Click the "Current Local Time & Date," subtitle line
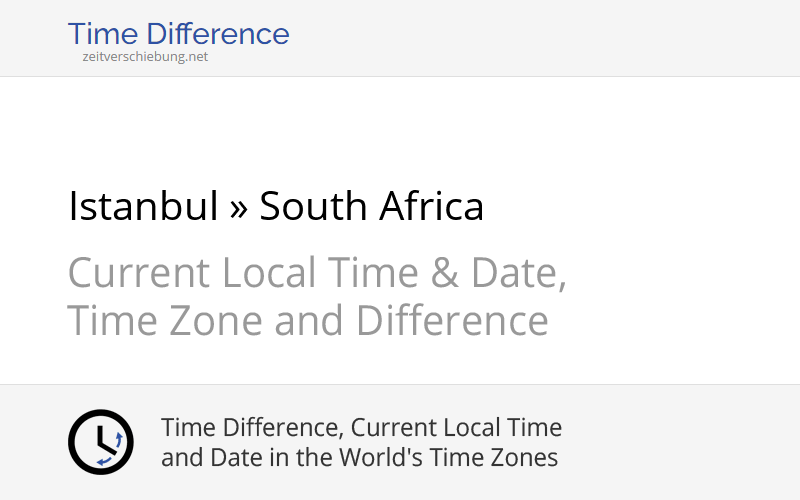800x500 pixels. click(317, 273)
